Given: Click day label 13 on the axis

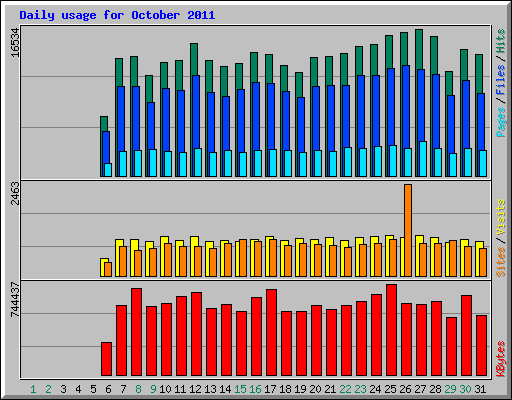Looking at the screenshot, I should click(x=210, y=389).
